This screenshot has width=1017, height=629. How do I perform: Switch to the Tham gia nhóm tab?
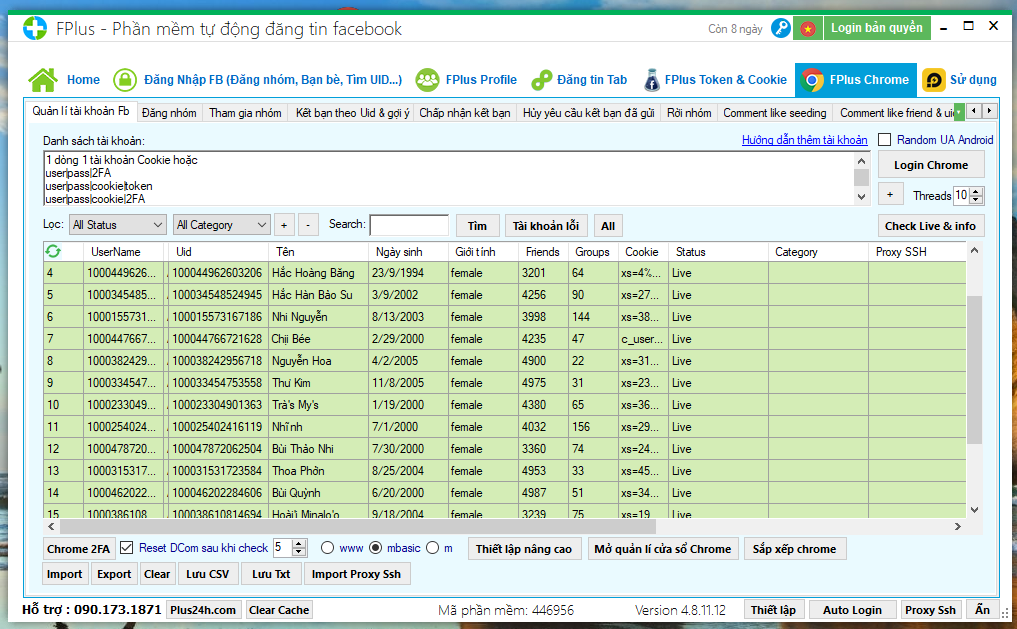coord(245,113)
